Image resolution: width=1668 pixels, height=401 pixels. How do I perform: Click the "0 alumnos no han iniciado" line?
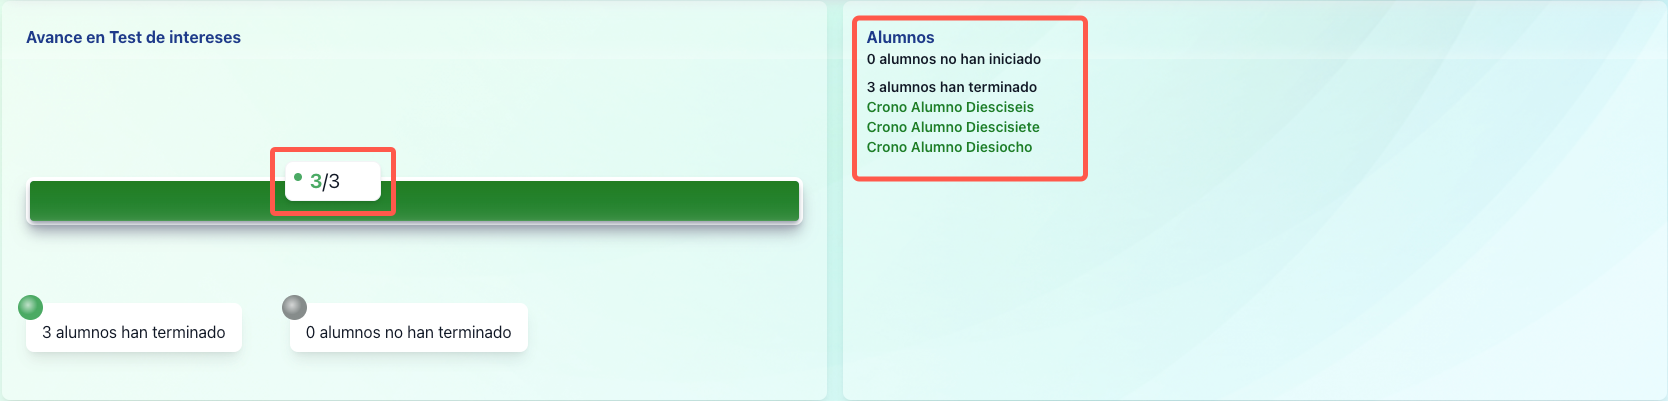click(953, 59)
